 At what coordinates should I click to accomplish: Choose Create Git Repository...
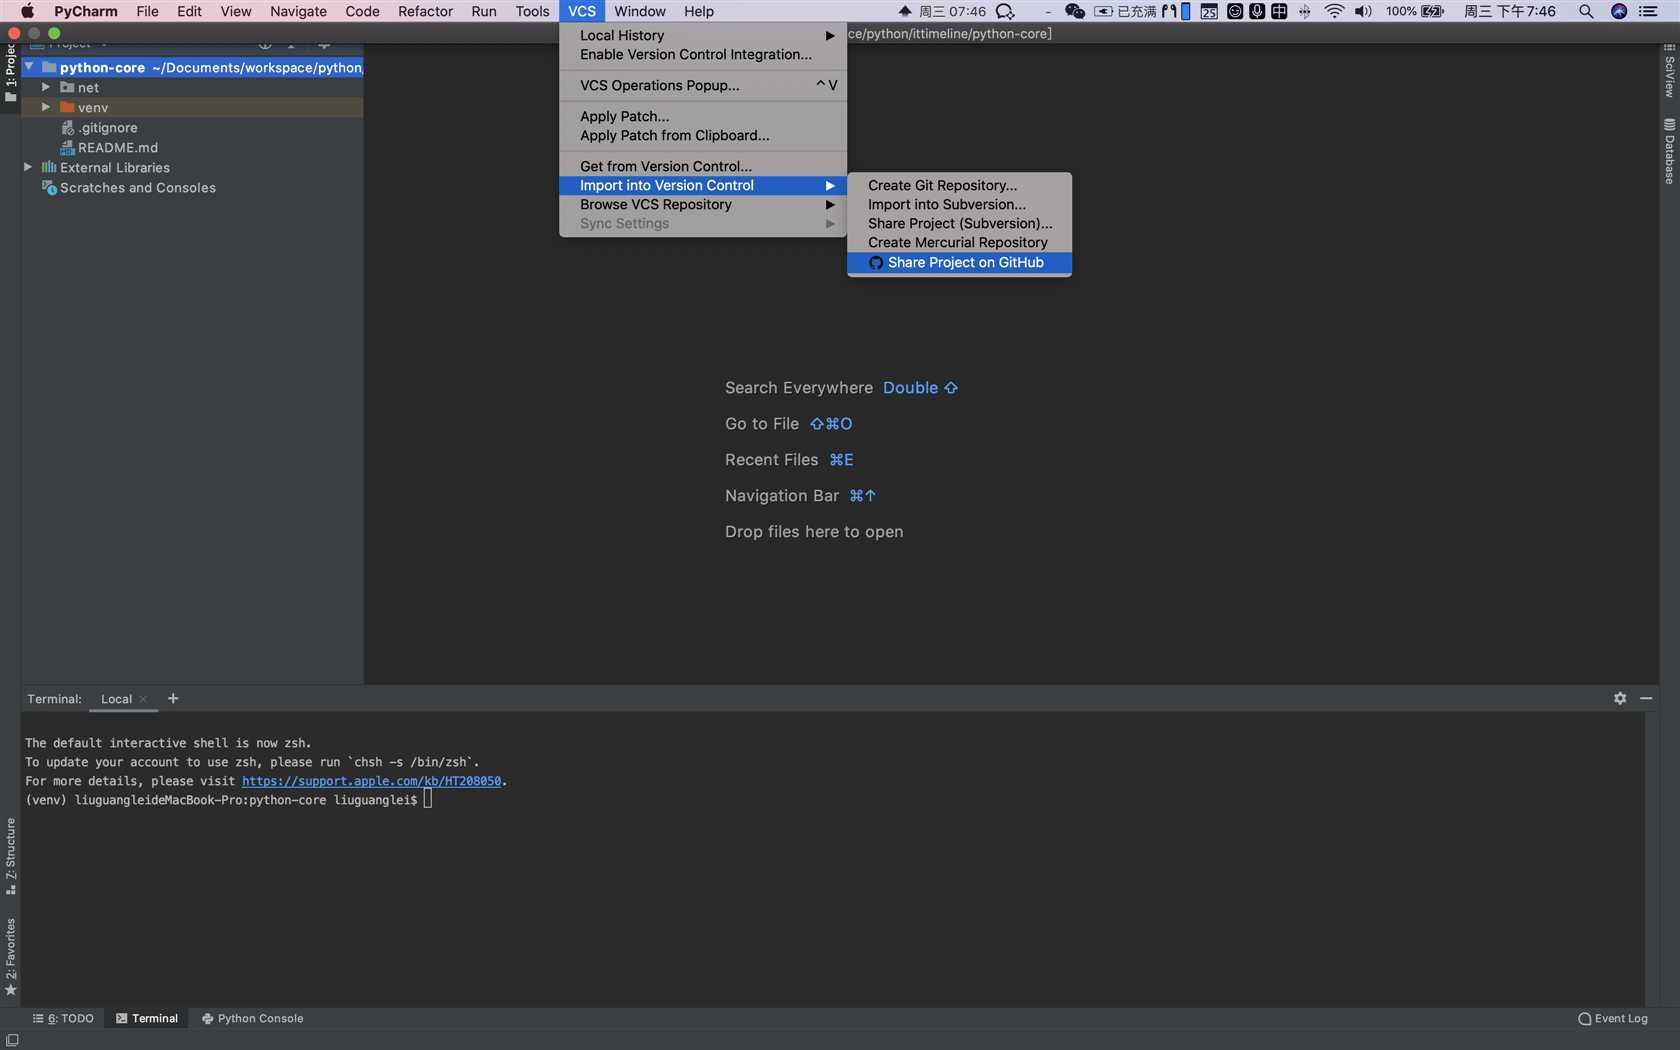[x=959, y=185]
